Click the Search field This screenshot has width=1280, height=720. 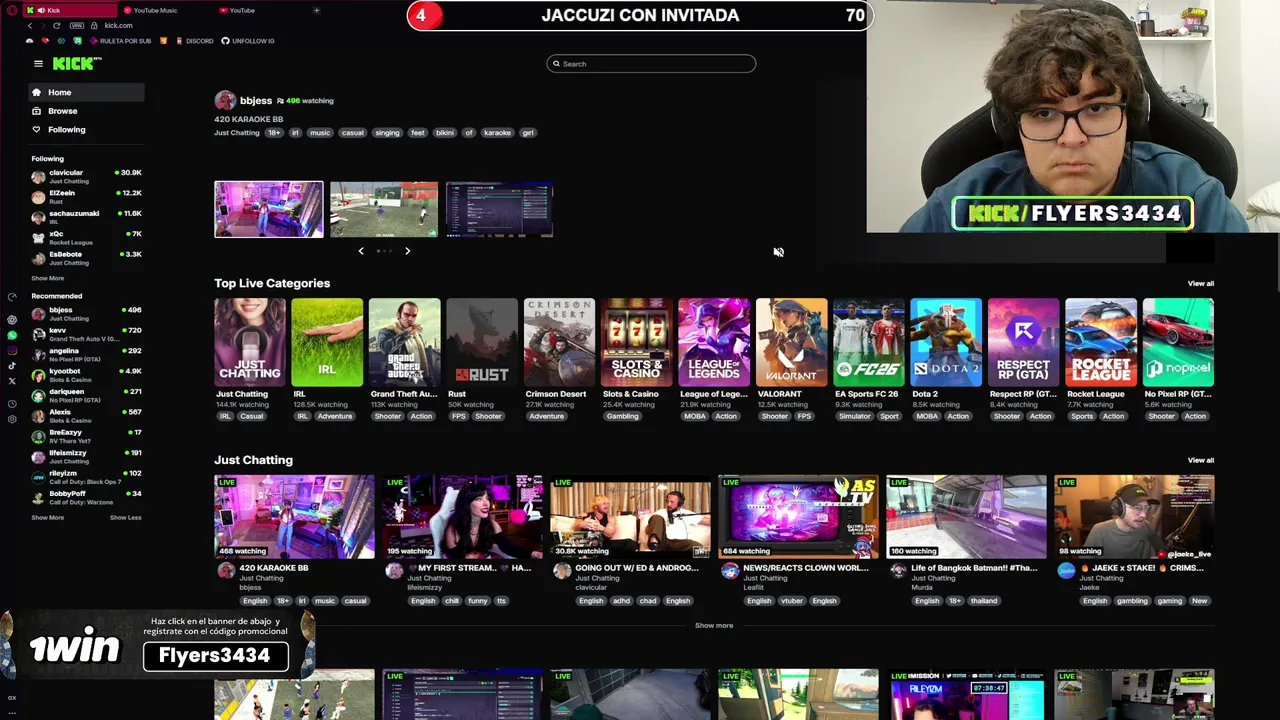coord(651,64)
